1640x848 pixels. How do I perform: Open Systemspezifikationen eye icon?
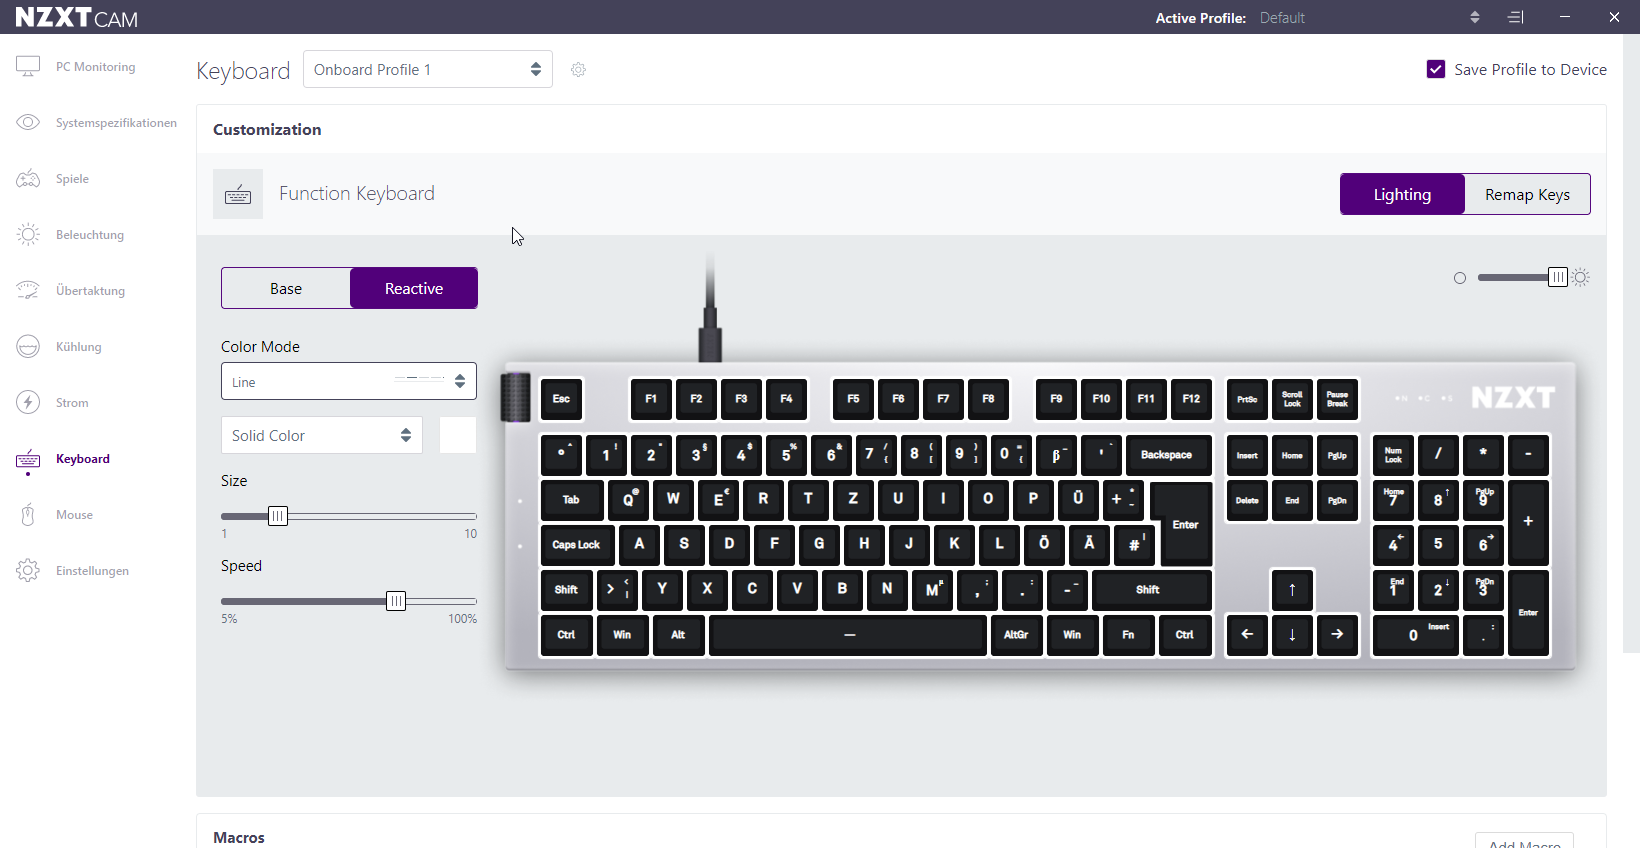28,122
